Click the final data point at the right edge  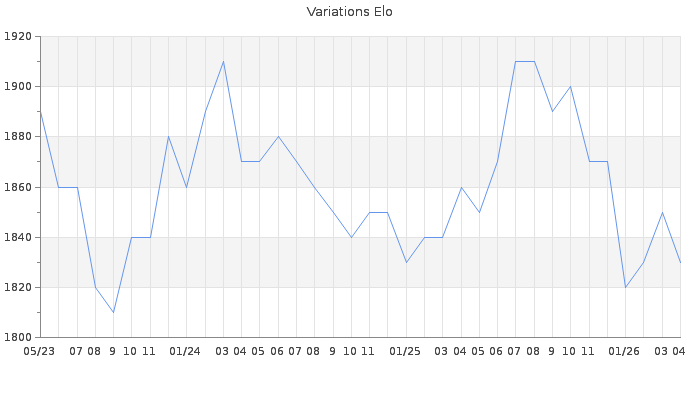(x=680, y=262)
